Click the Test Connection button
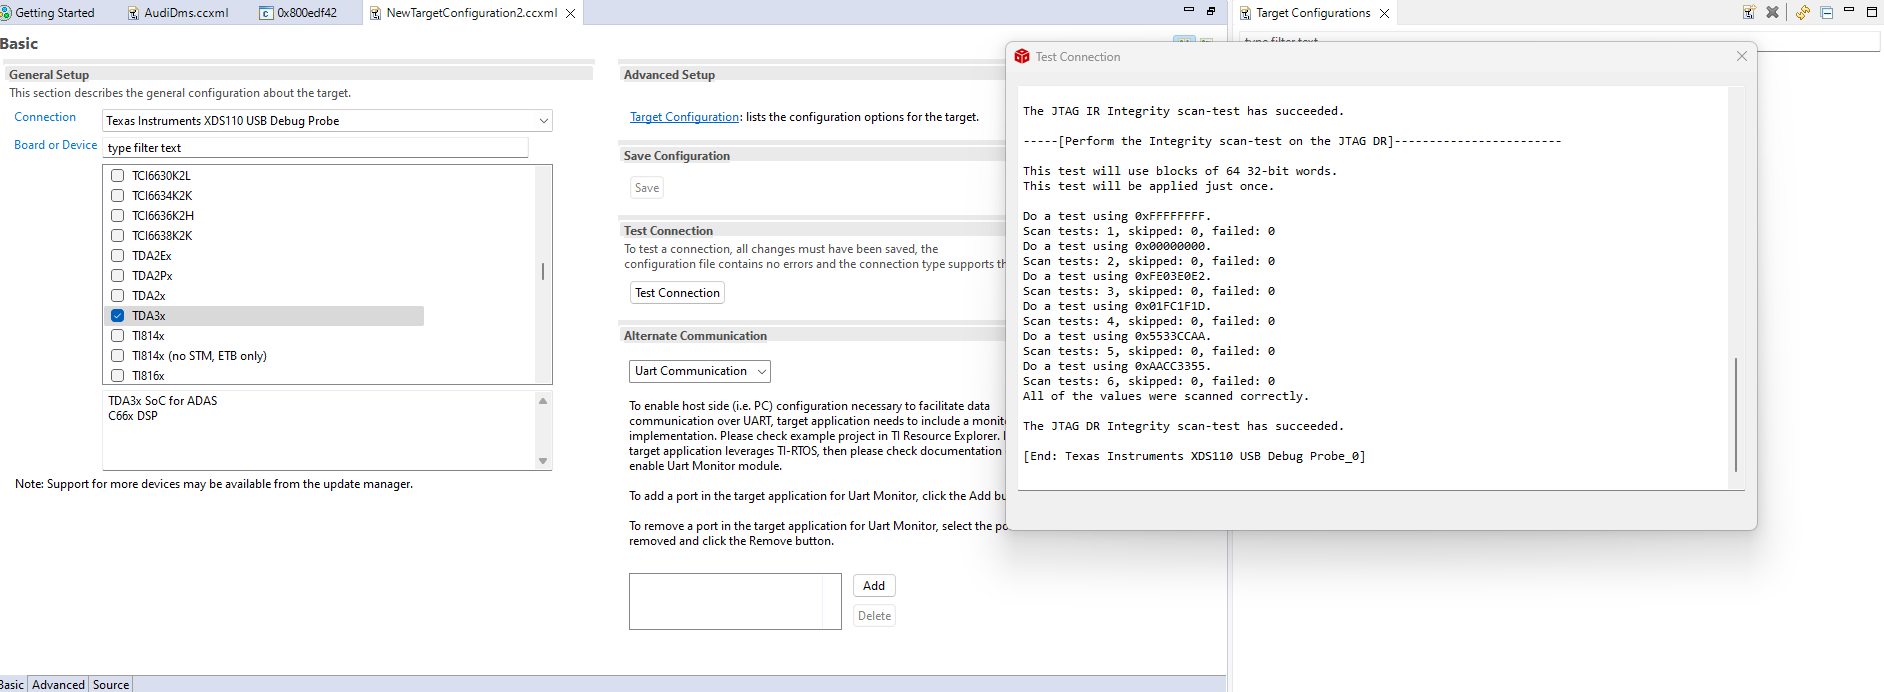 (x=677, y=293)
